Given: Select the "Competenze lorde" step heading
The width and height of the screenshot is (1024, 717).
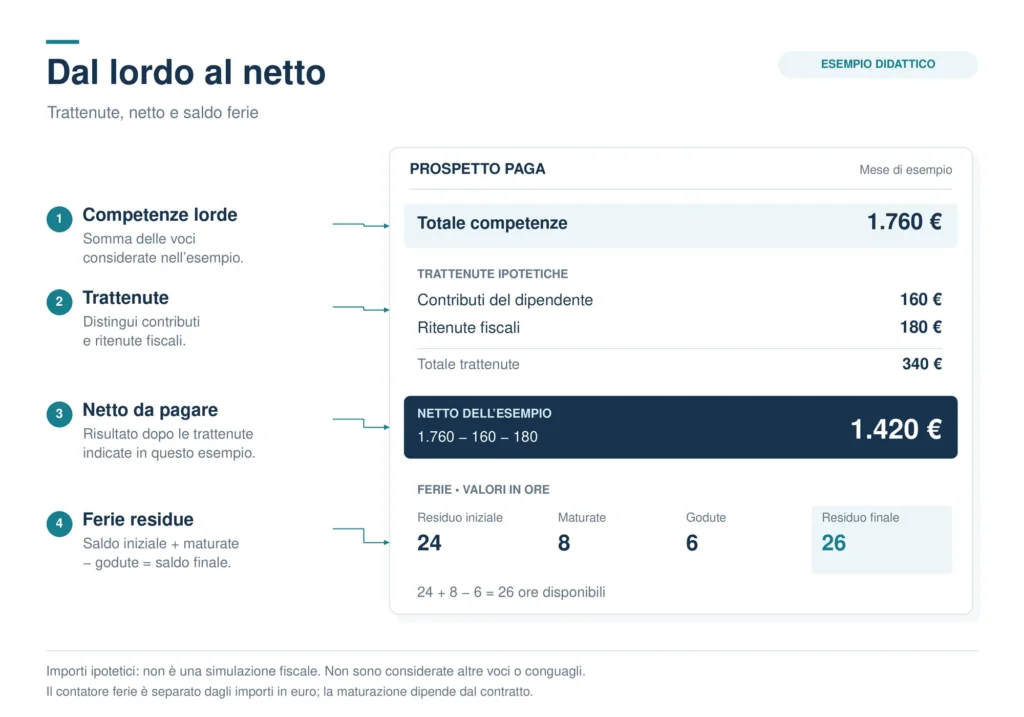Looking at the screenshot, I should (159, 214).
